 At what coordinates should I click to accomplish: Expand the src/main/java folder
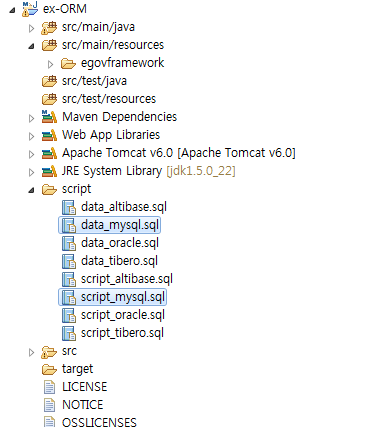point(31,28)
